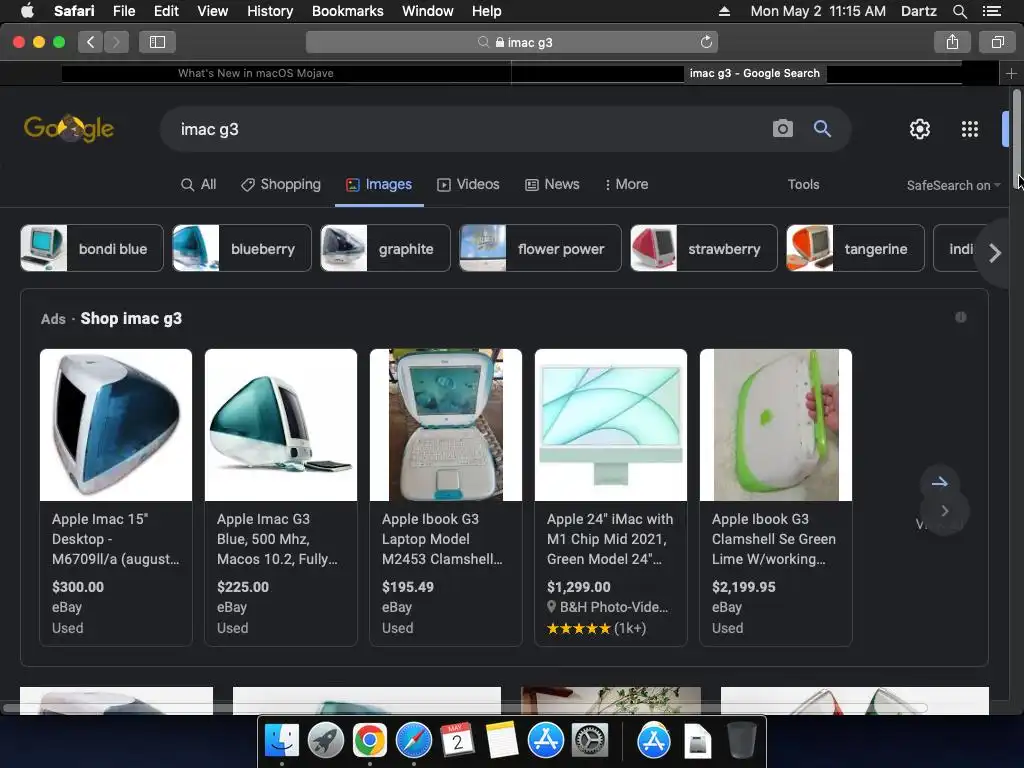Open Google search by image camera icon

coord(782,129)
